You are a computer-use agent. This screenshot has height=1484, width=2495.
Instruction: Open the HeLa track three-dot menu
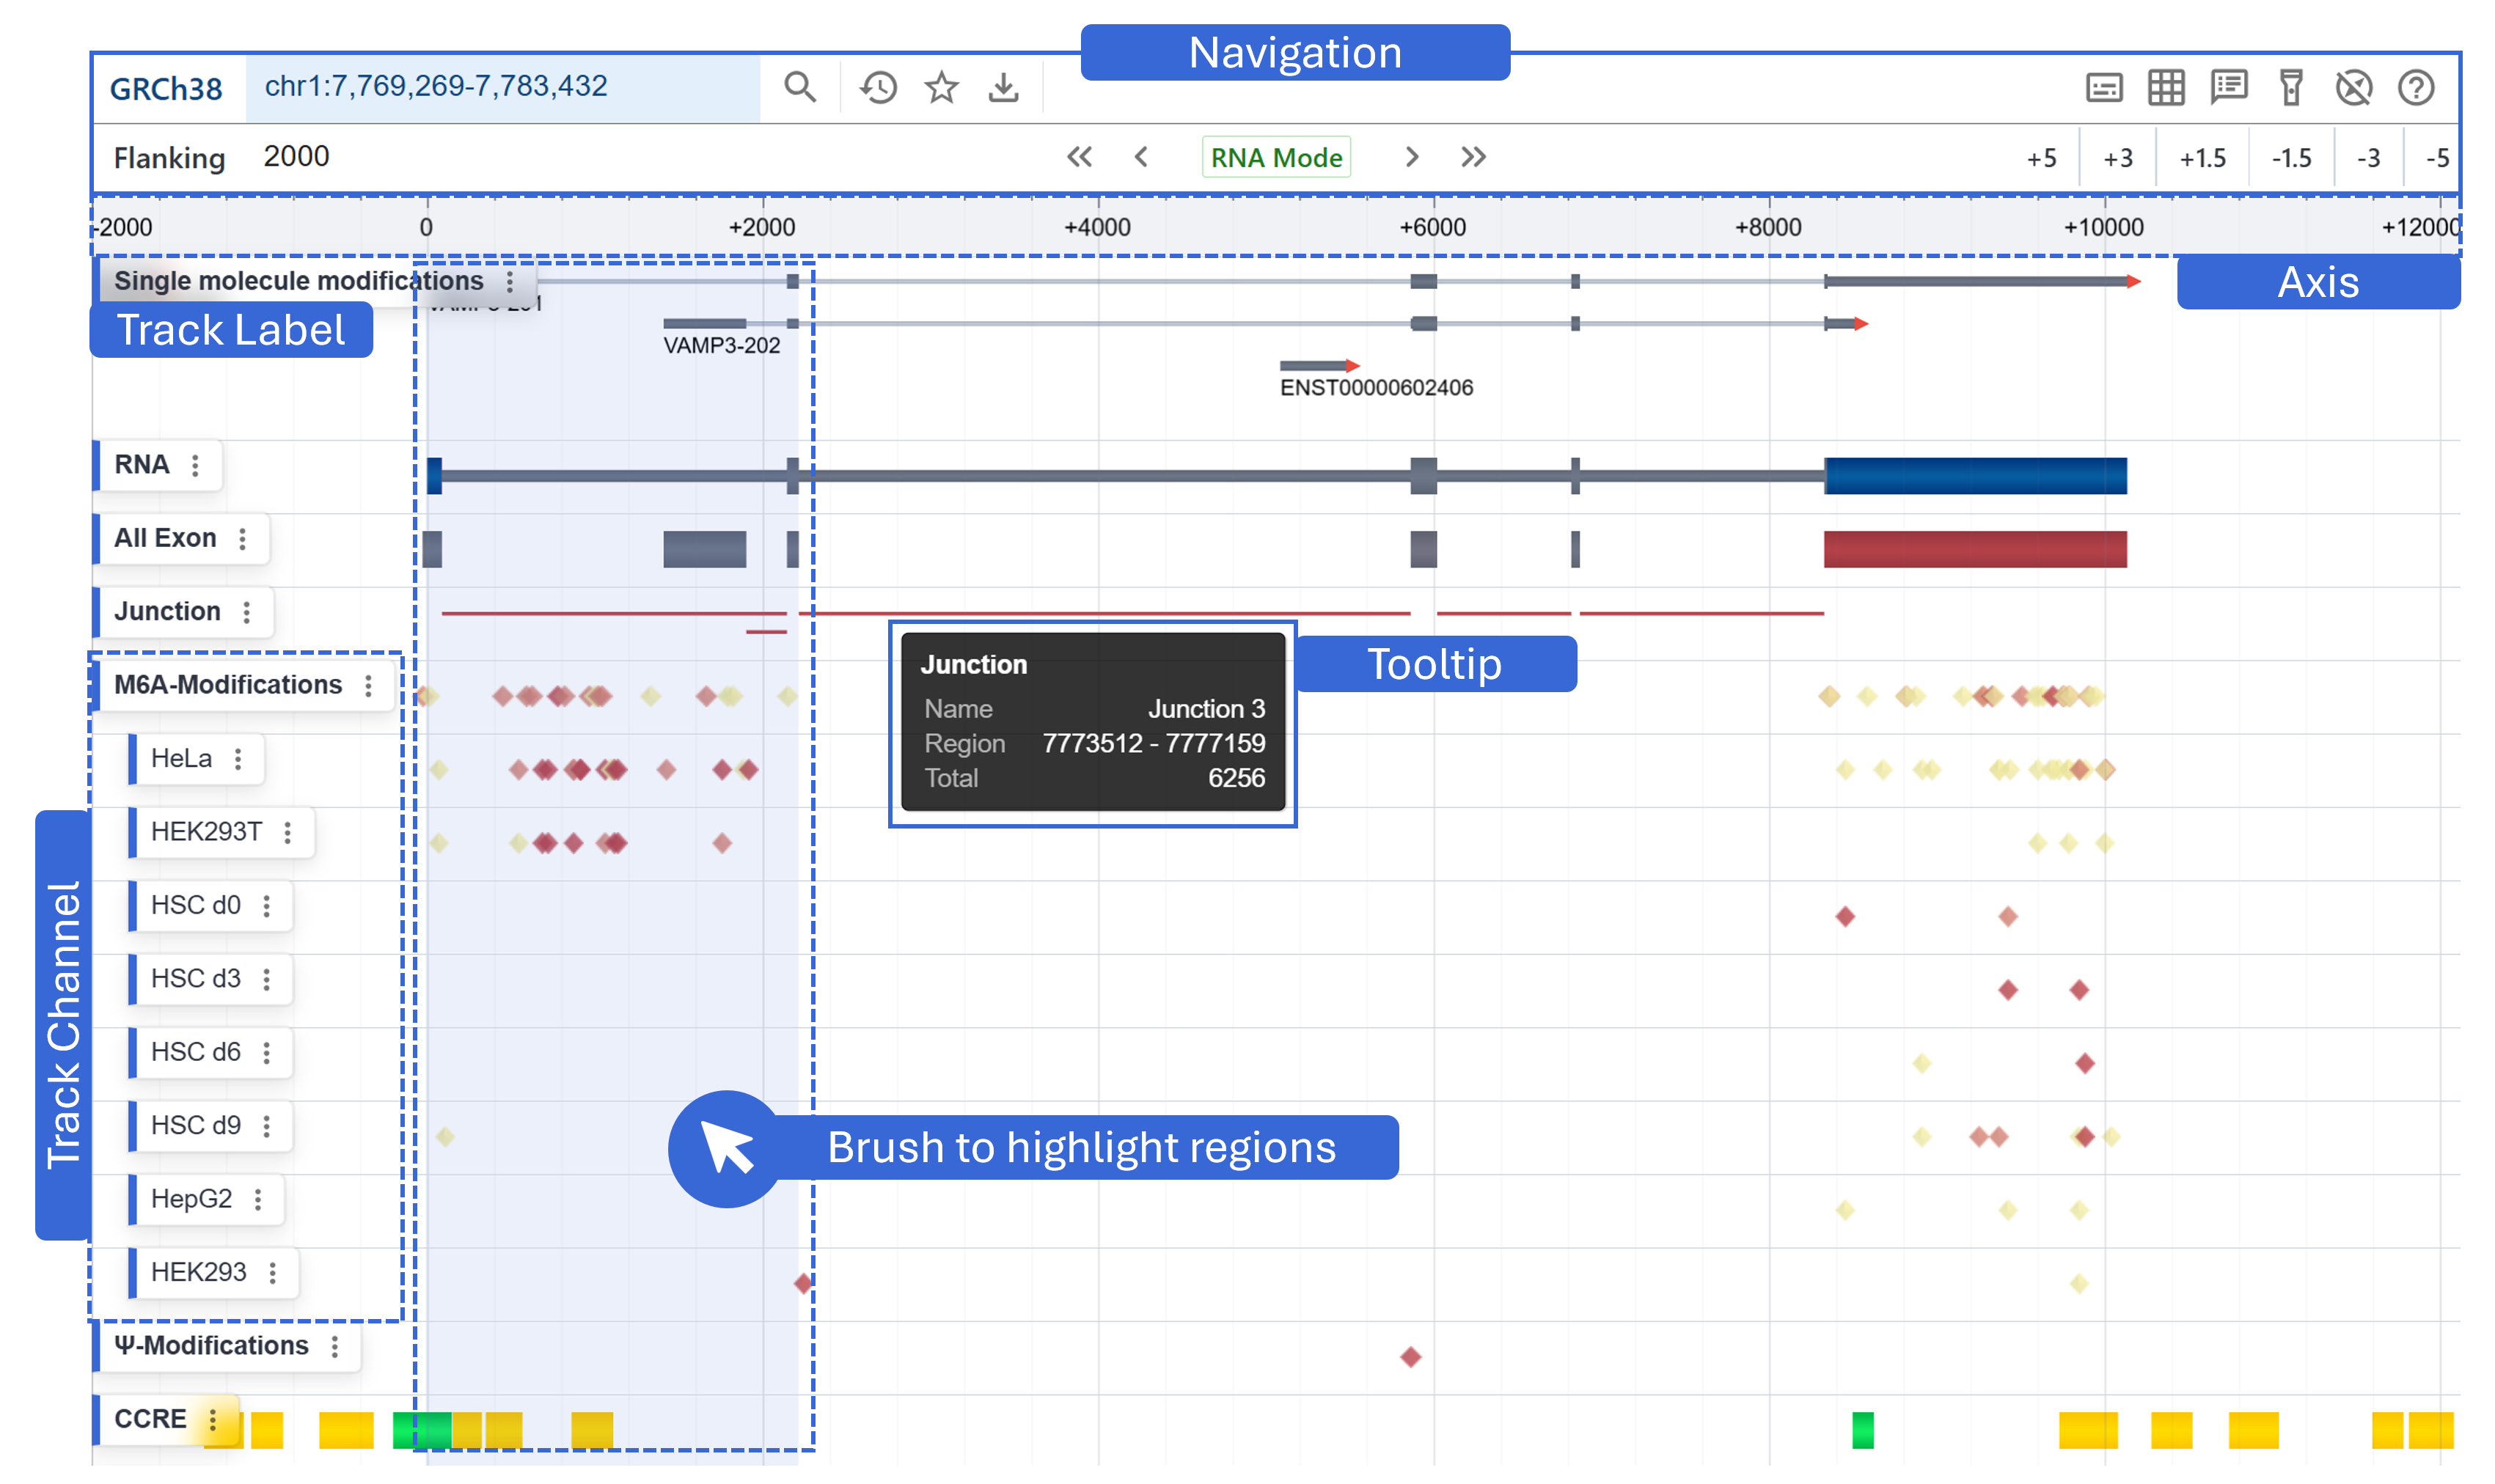tap(238, 759)
